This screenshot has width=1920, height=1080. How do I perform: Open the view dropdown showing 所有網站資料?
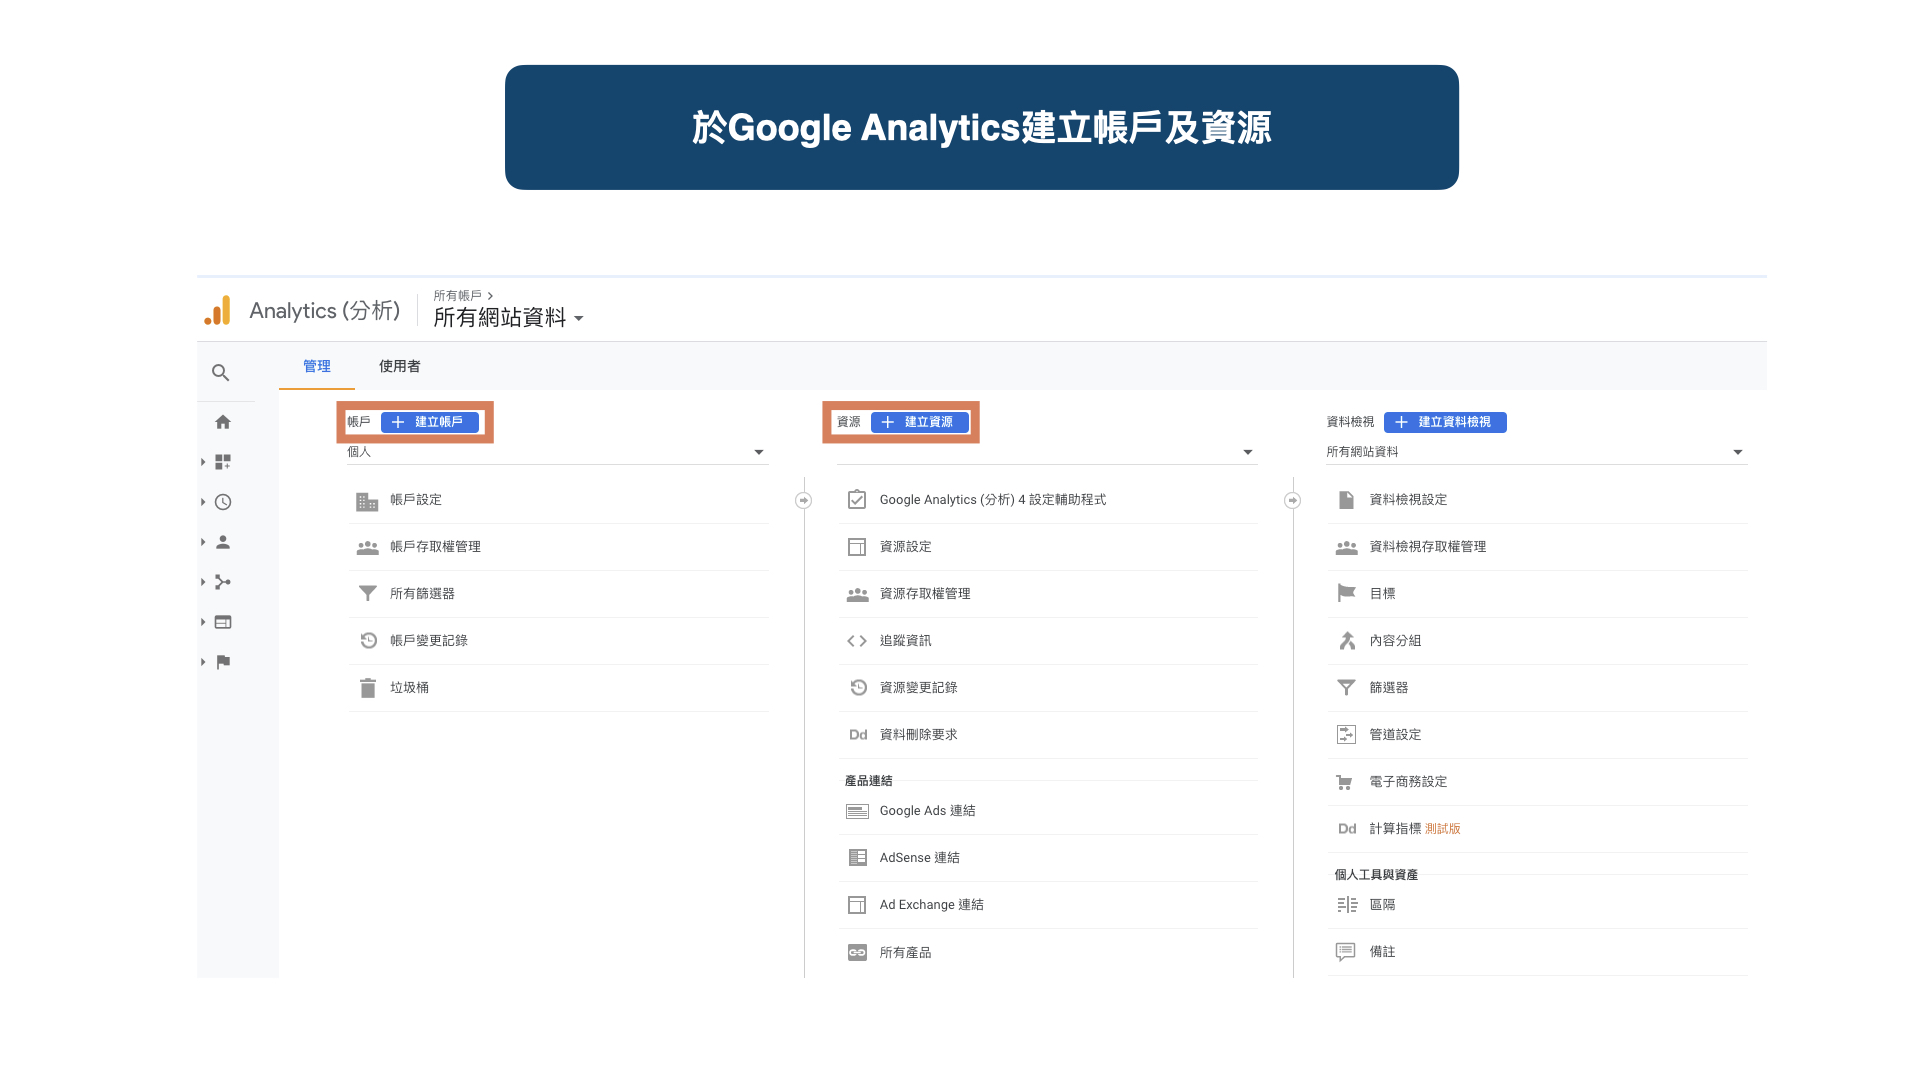point(1536,452)
